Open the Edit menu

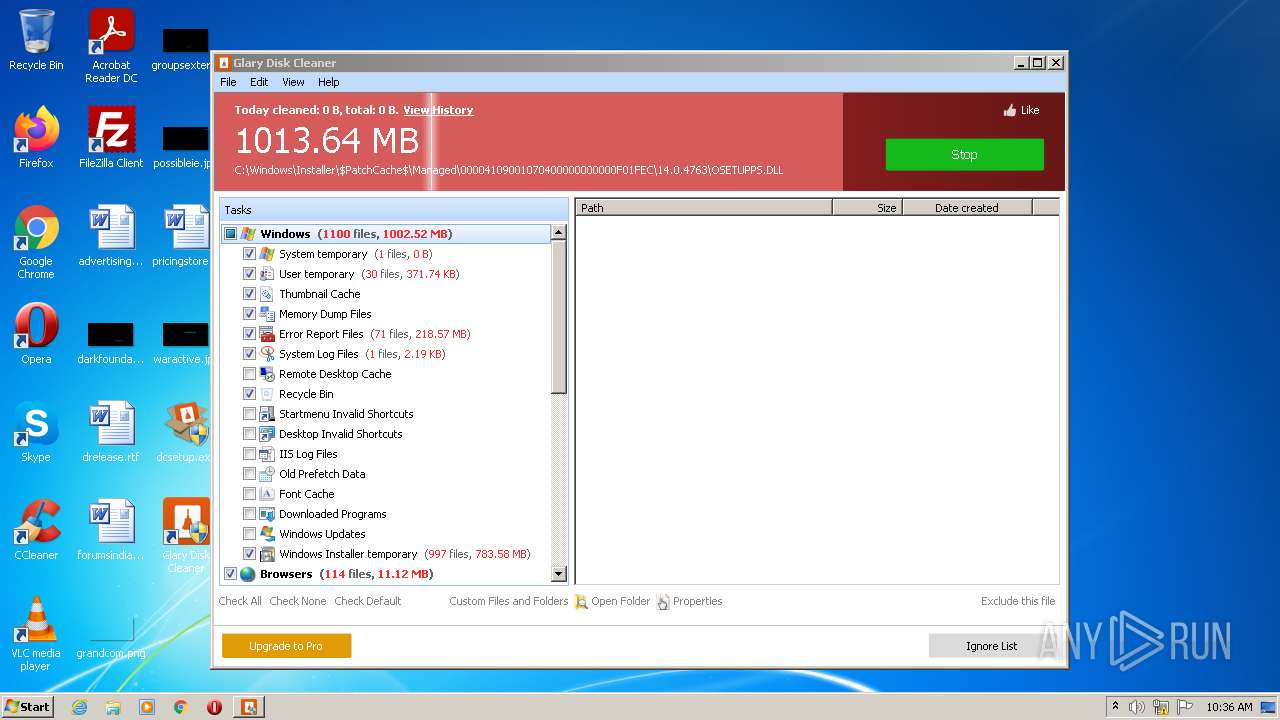[x=259, y=82]
